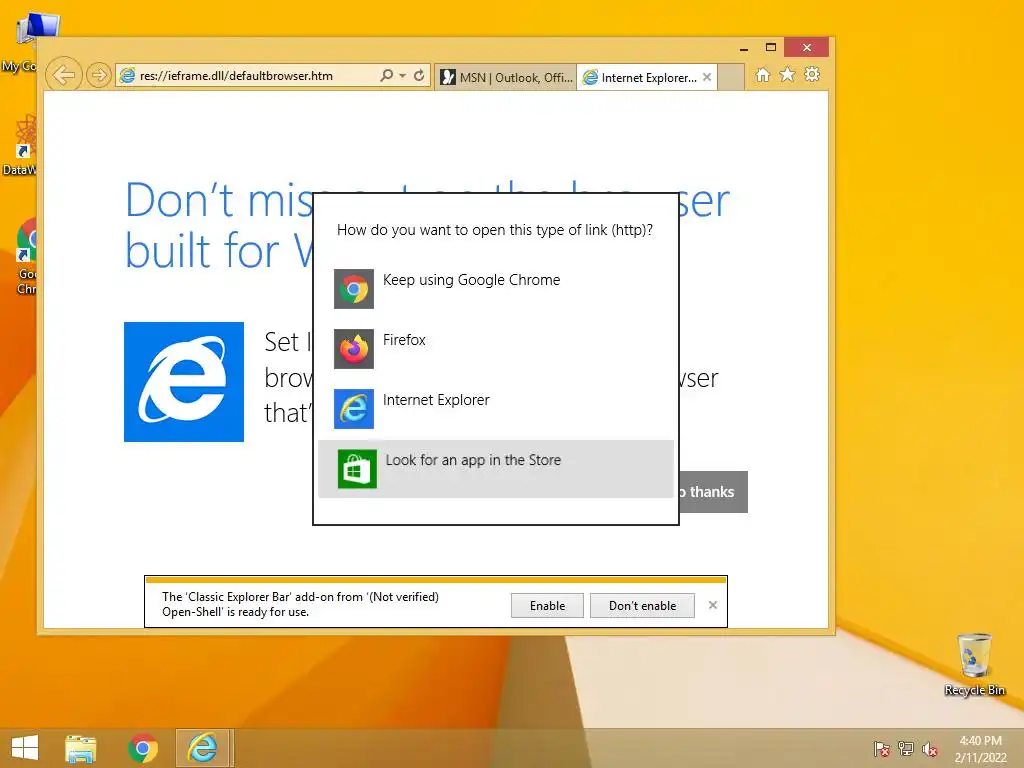1024x768 pixels.
Task: Open the Action Center flag icon
Action: click(x=881, y=749)
